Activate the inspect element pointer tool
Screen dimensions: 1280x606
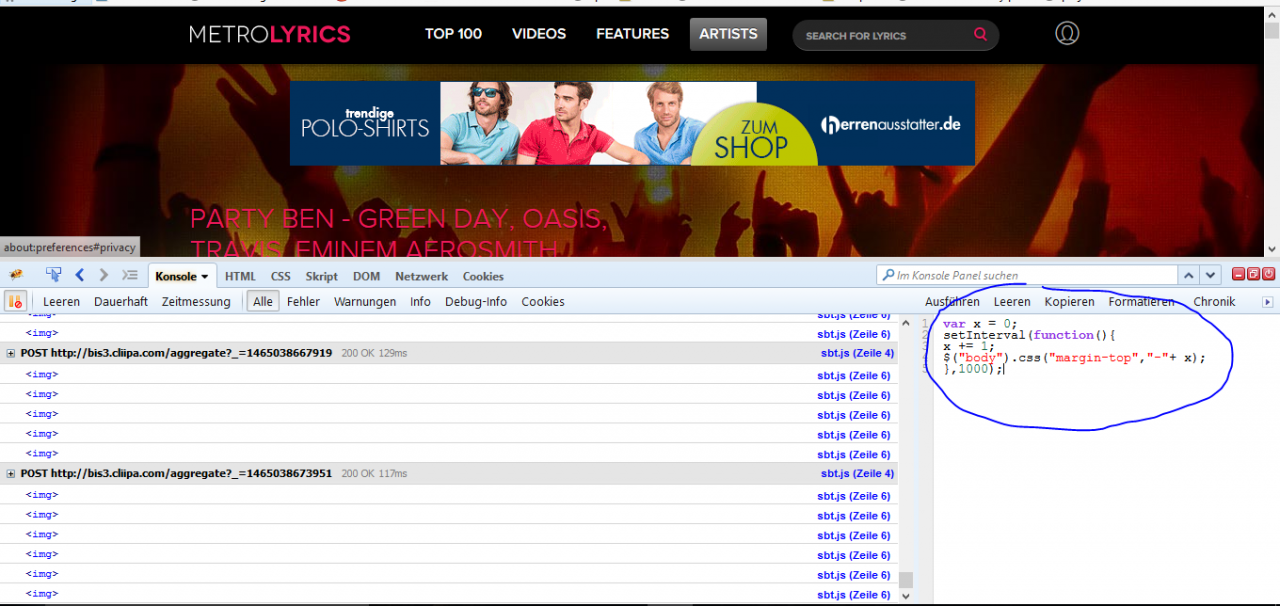tap(54, 275)
